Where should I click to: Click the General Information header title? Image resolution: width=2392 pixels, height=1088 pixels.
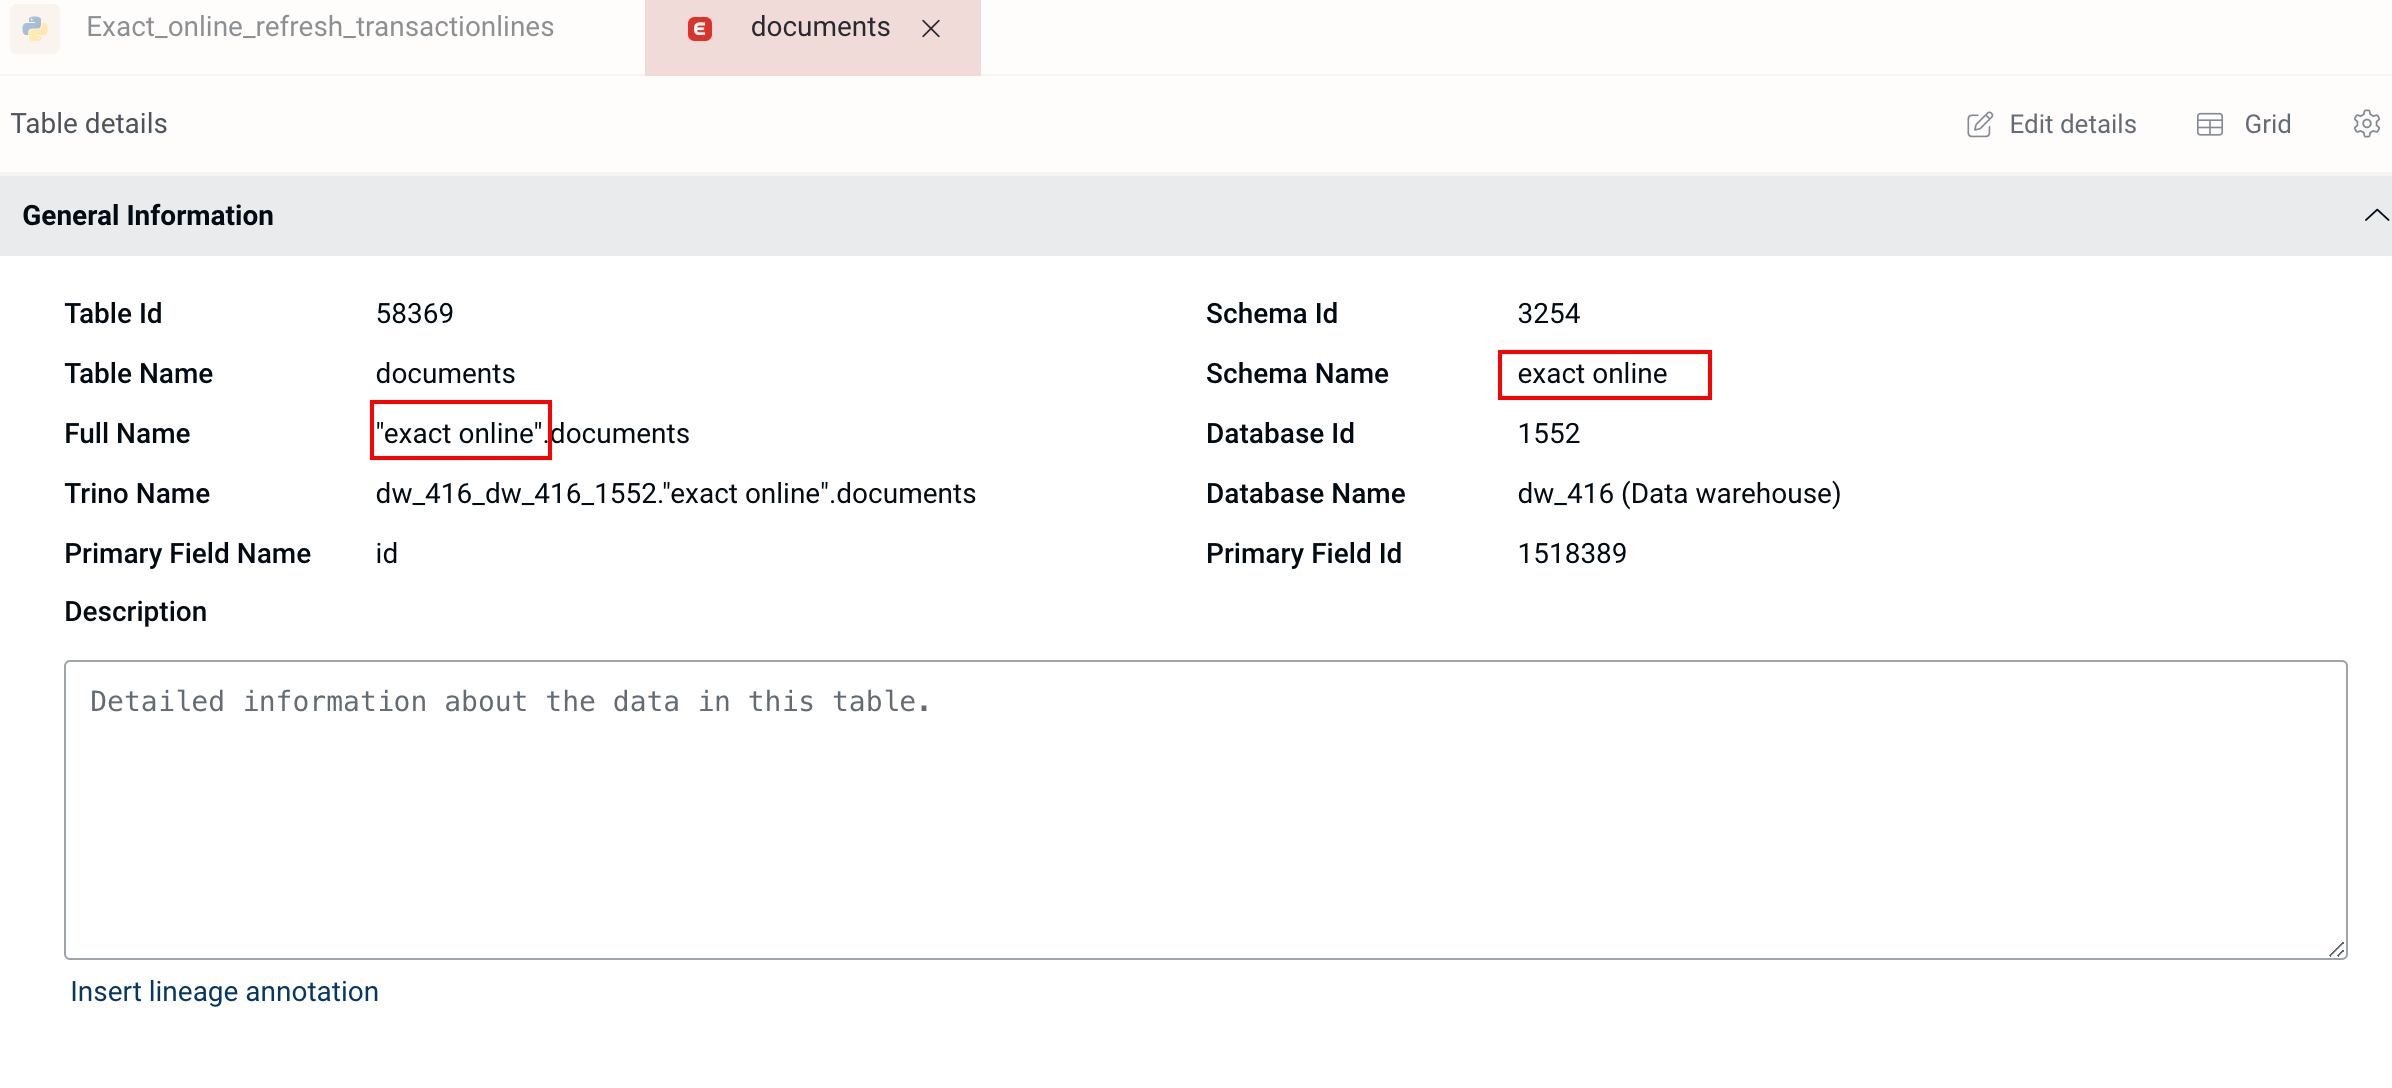[x=148, y=215]
